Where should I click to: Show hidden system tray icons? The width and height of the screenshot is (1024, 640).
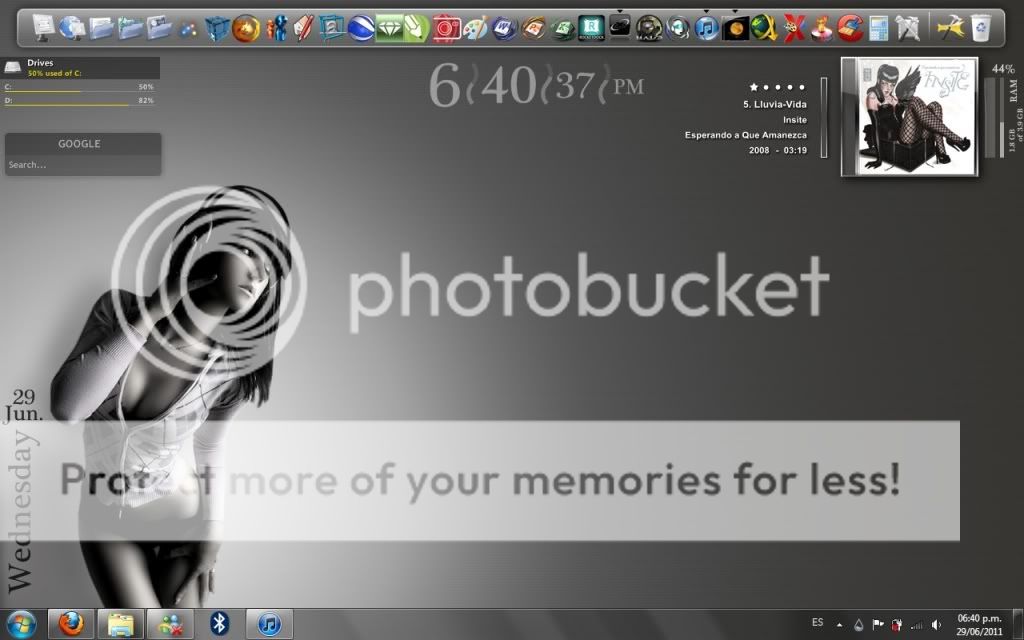839,625
